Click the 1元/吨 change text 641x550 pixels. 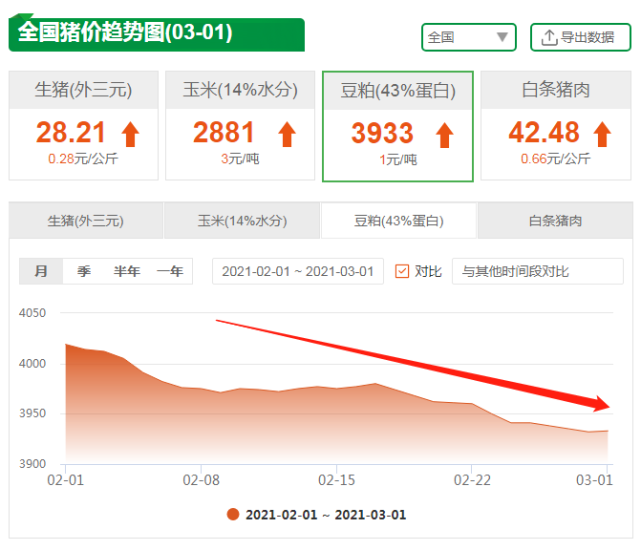[398, 159]
